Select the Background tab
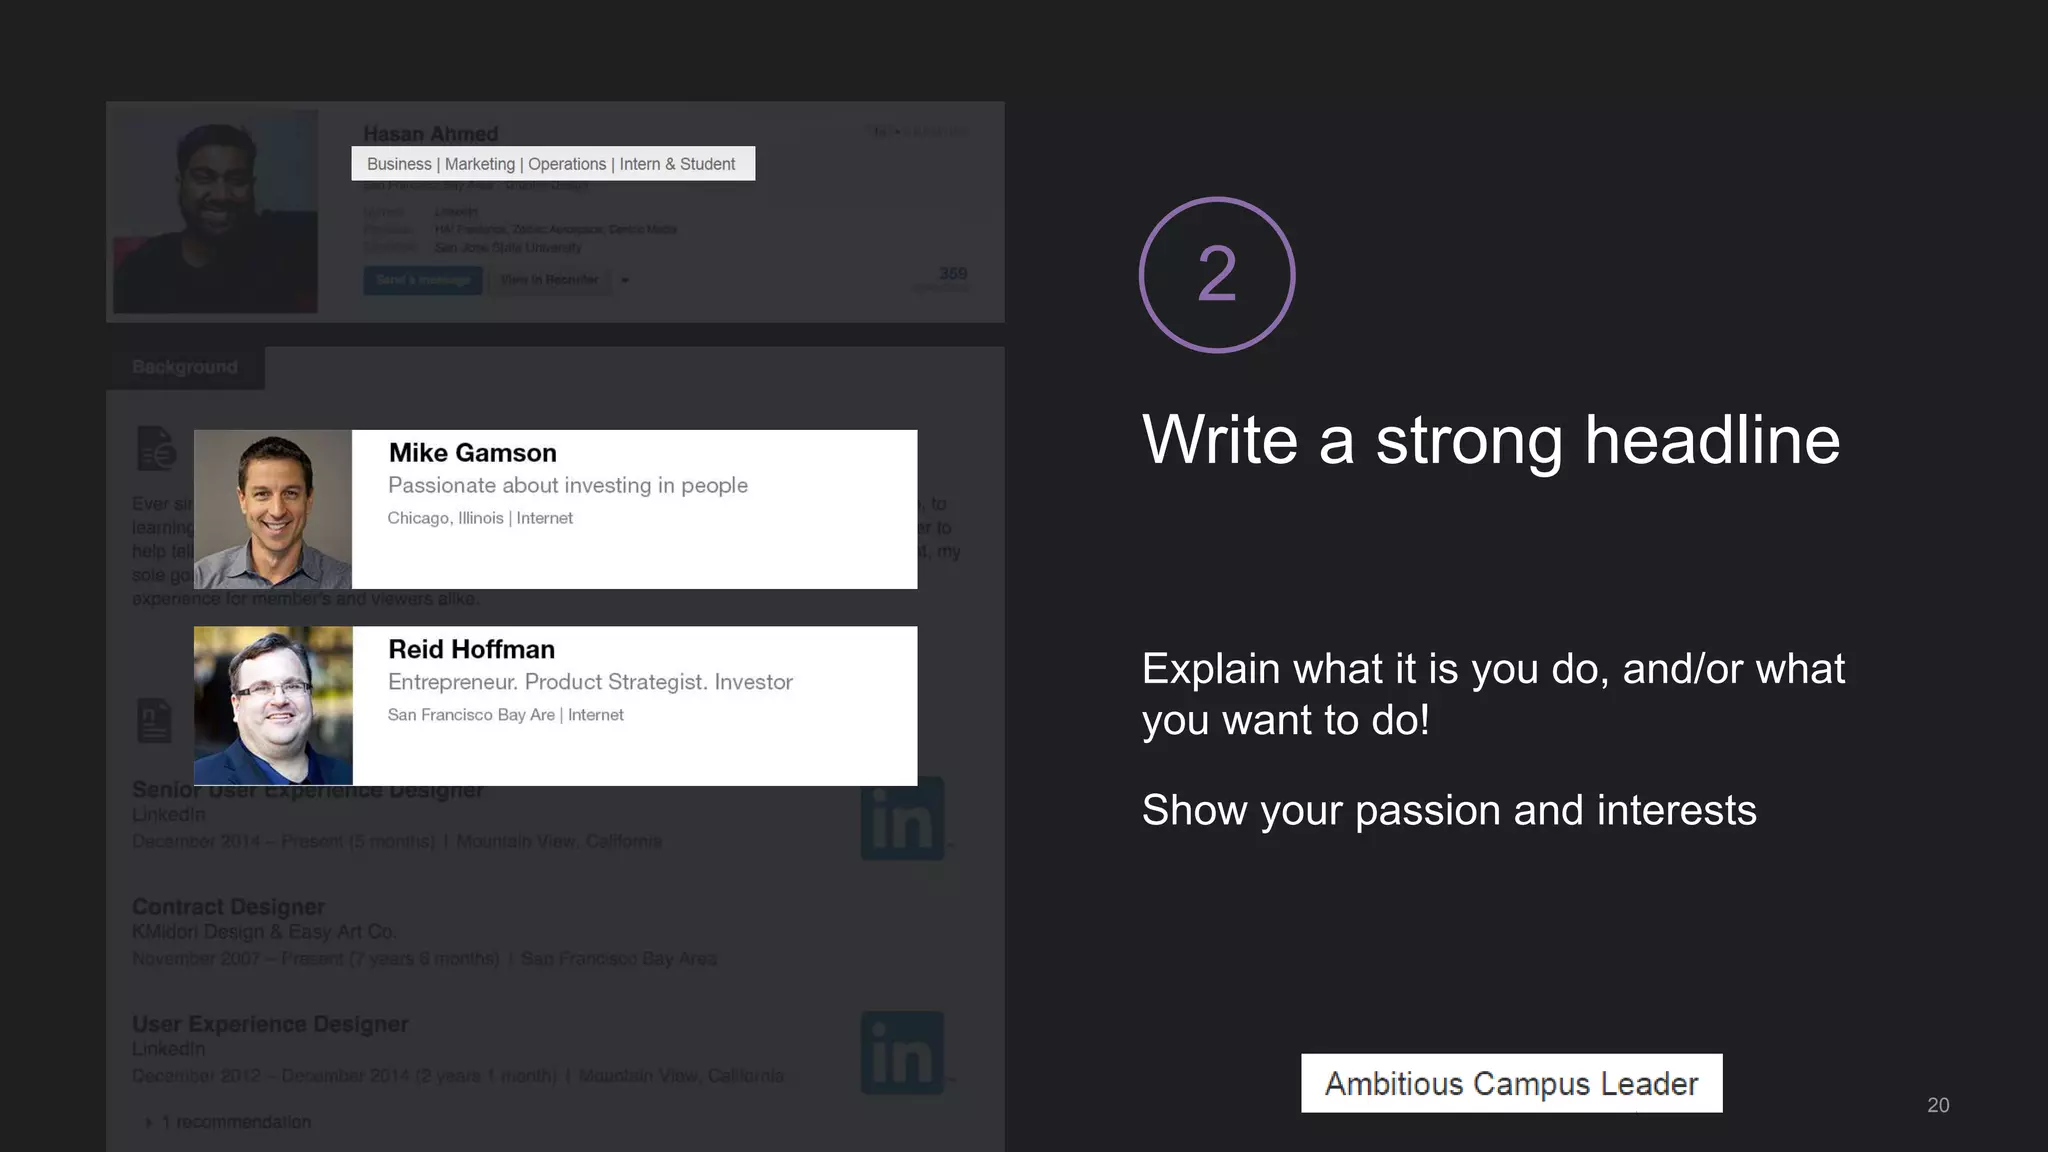The height and width of the screenshot is (1152, 2048). pos(185,367)
